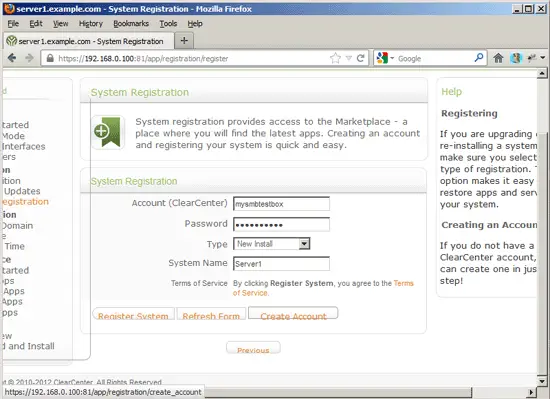Open Interfaces link in sidebar
Viewport: 550px width, 399px height.
[24, 146]
